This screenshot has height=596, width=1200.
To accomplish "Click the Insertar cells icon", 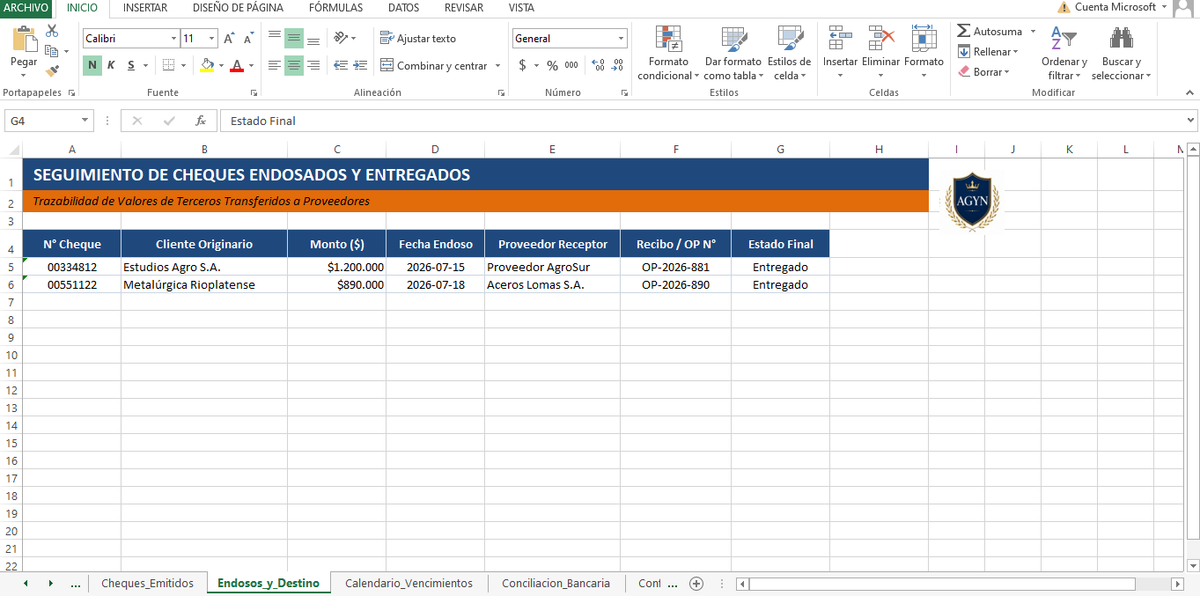I will tap(840, 38).
